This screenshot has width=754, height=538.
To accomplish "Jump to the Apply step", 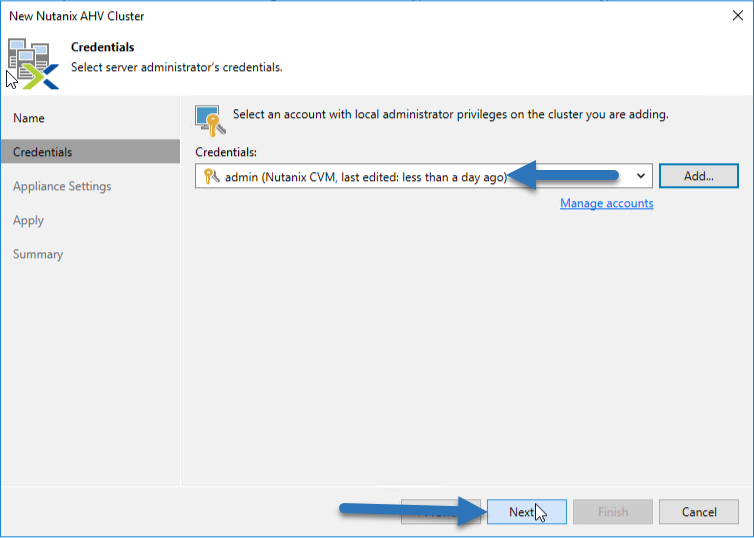I will [x=28, y=220].
